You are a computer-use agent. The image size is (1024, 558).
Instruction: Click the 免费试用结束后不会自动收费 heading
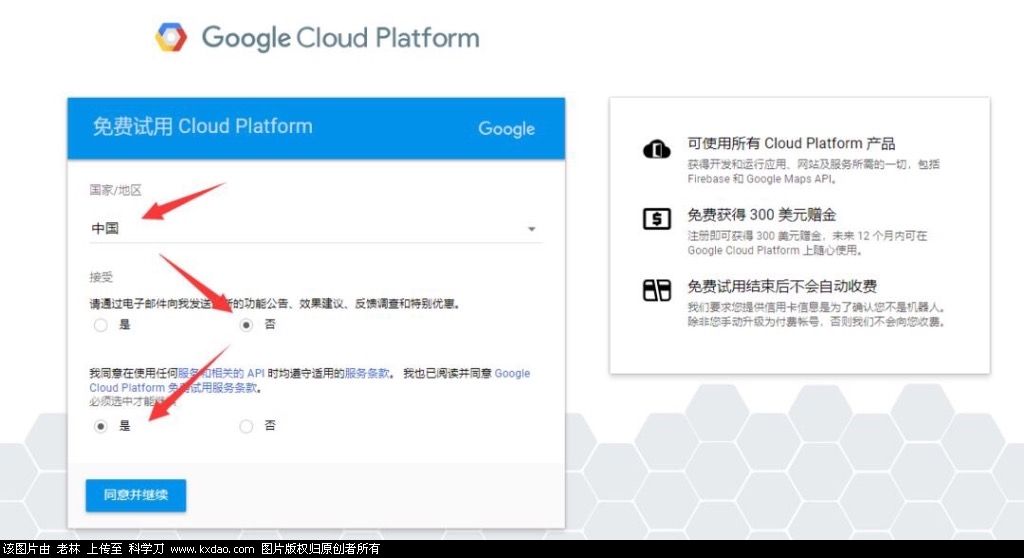(782, 286)
